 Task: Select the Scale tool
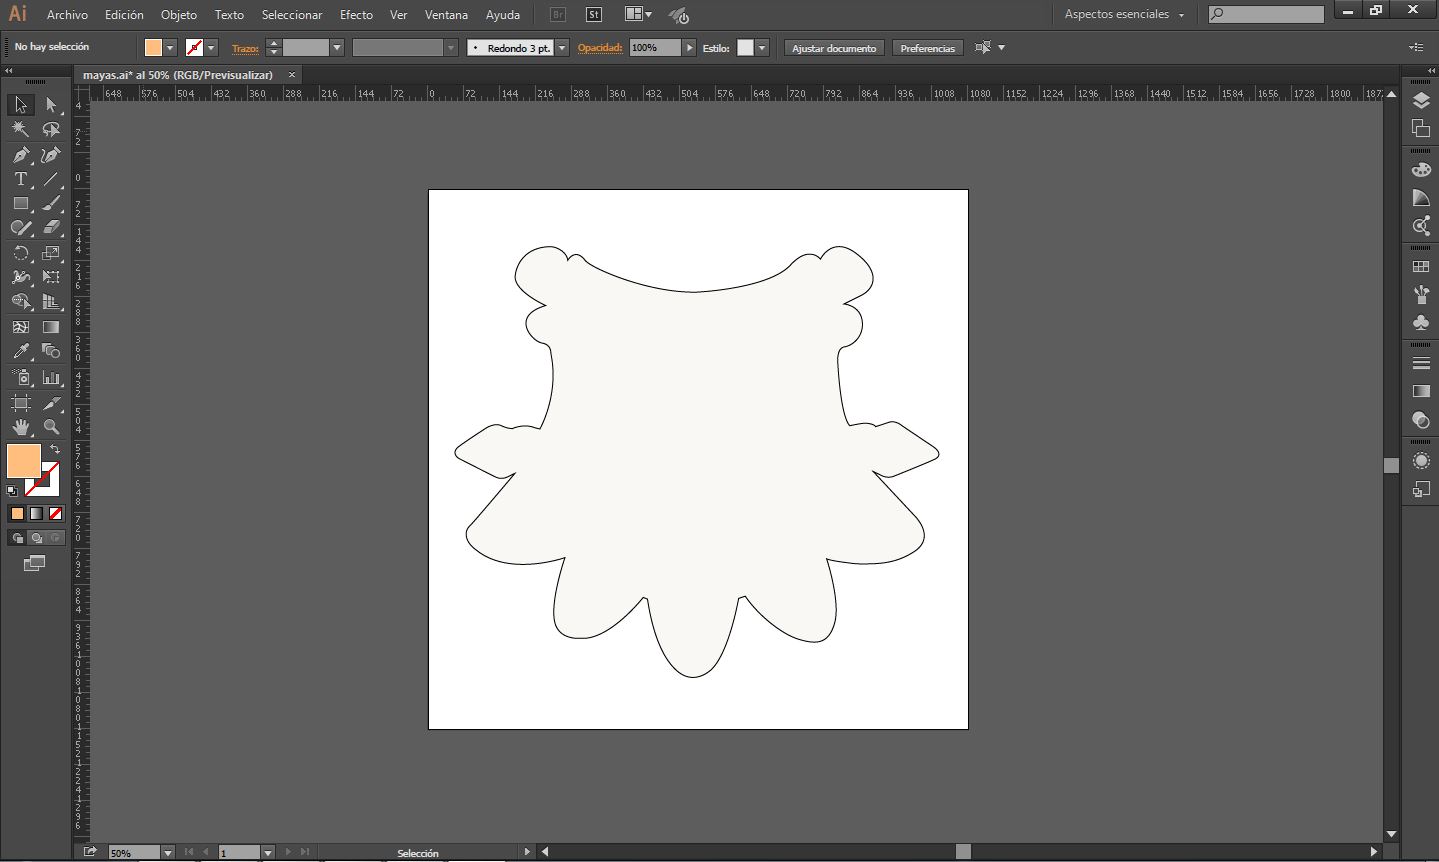click(51, 253)
